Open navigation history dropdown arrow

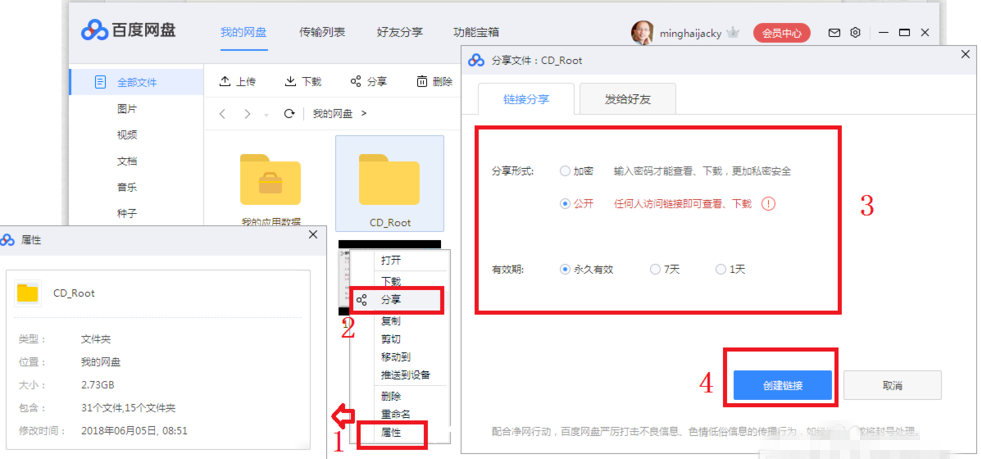coord(266,115)
